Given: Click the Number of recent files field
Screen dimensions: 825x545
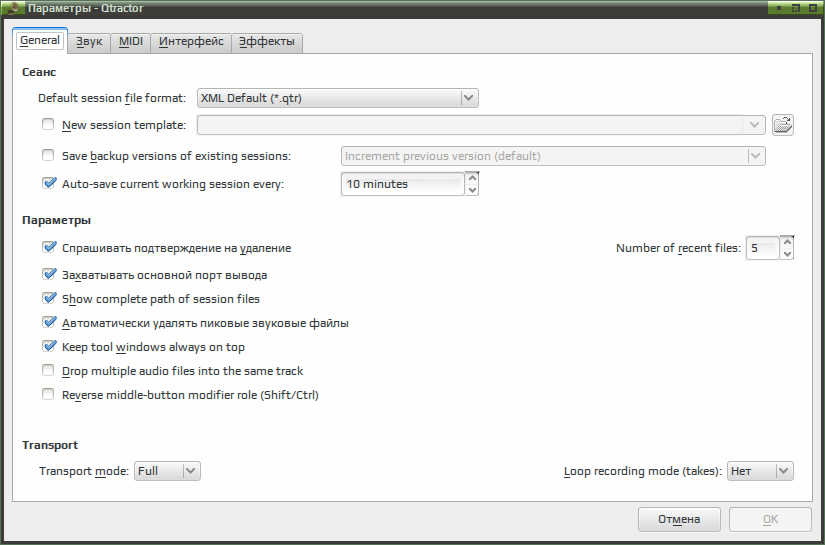Looking at the screenshot, I should tap(763, 248).
